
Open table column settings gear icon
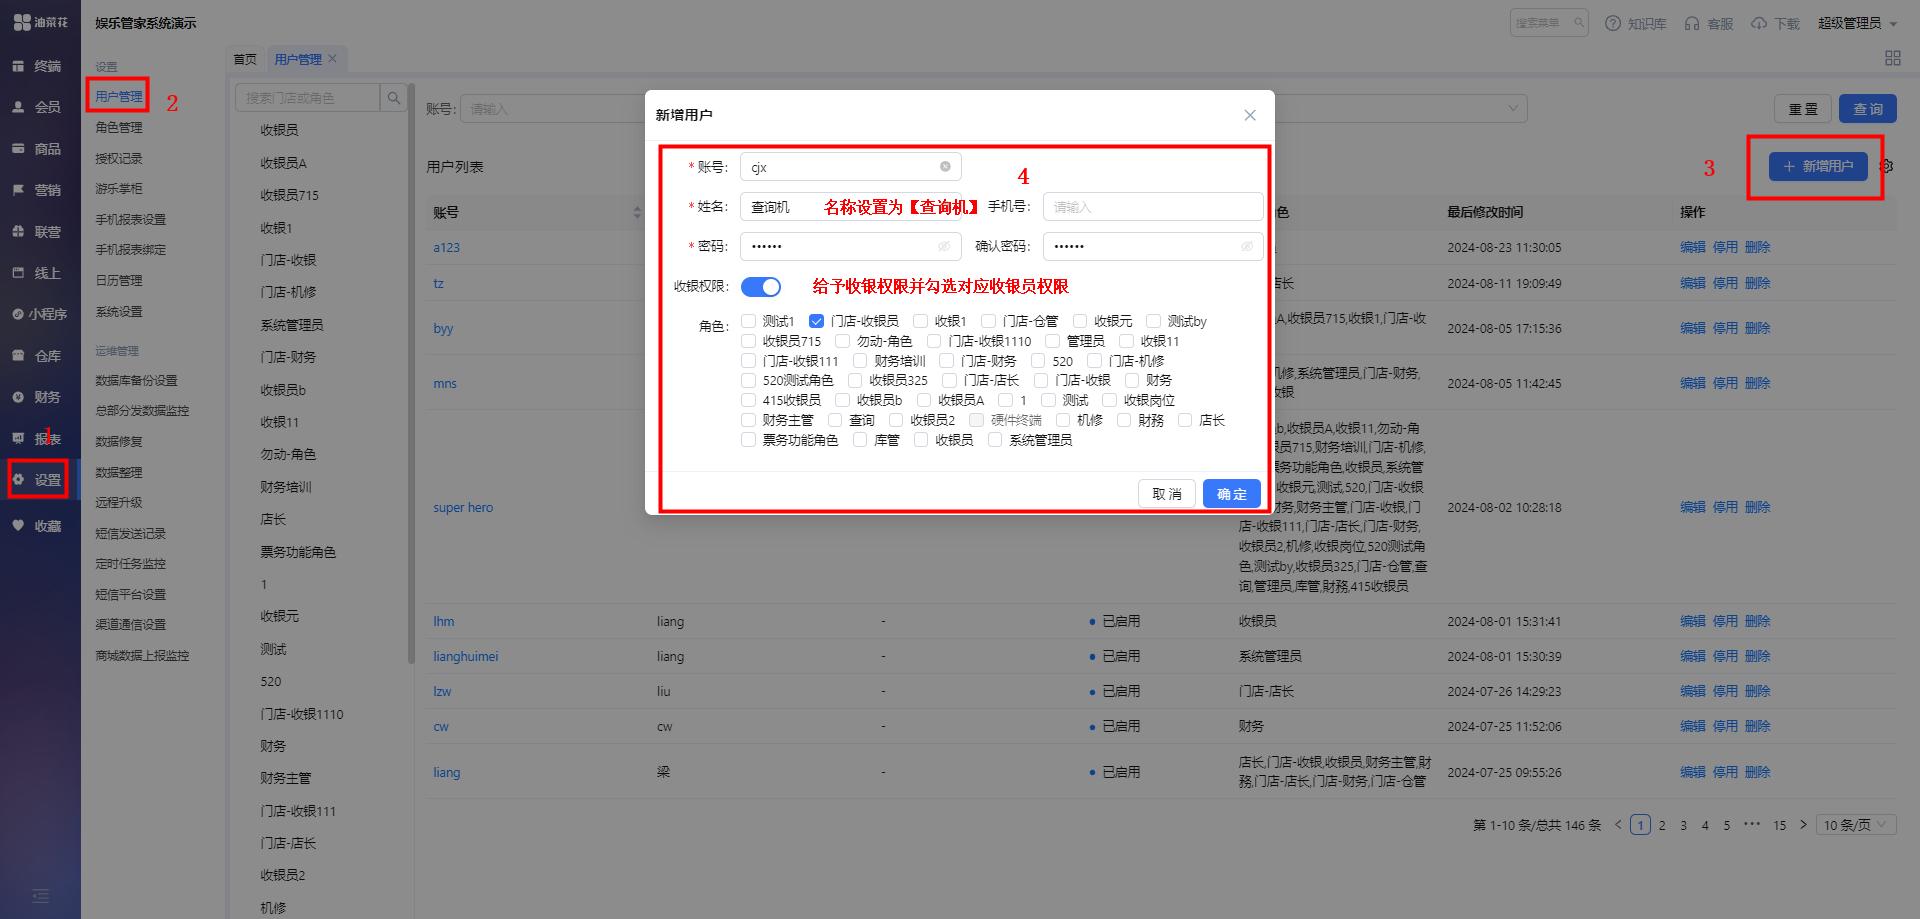coord(1886,166)
